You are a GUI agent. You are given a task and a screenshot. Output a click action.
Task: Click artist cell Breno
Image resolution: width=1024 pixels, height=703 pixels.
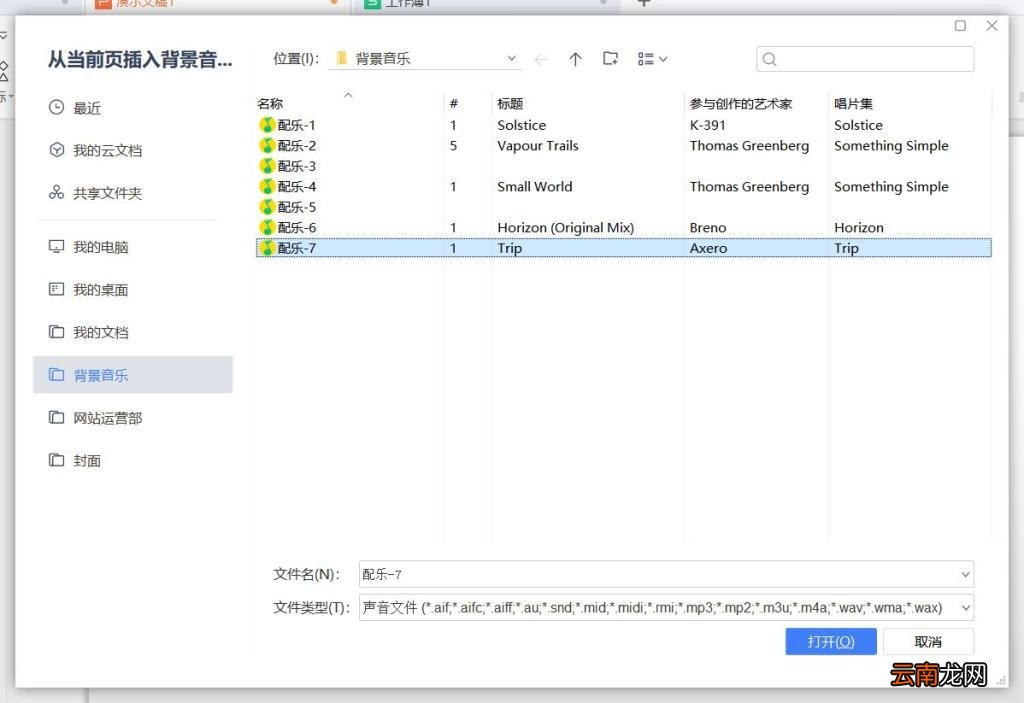pyautogui.click(x=707, y=227)
